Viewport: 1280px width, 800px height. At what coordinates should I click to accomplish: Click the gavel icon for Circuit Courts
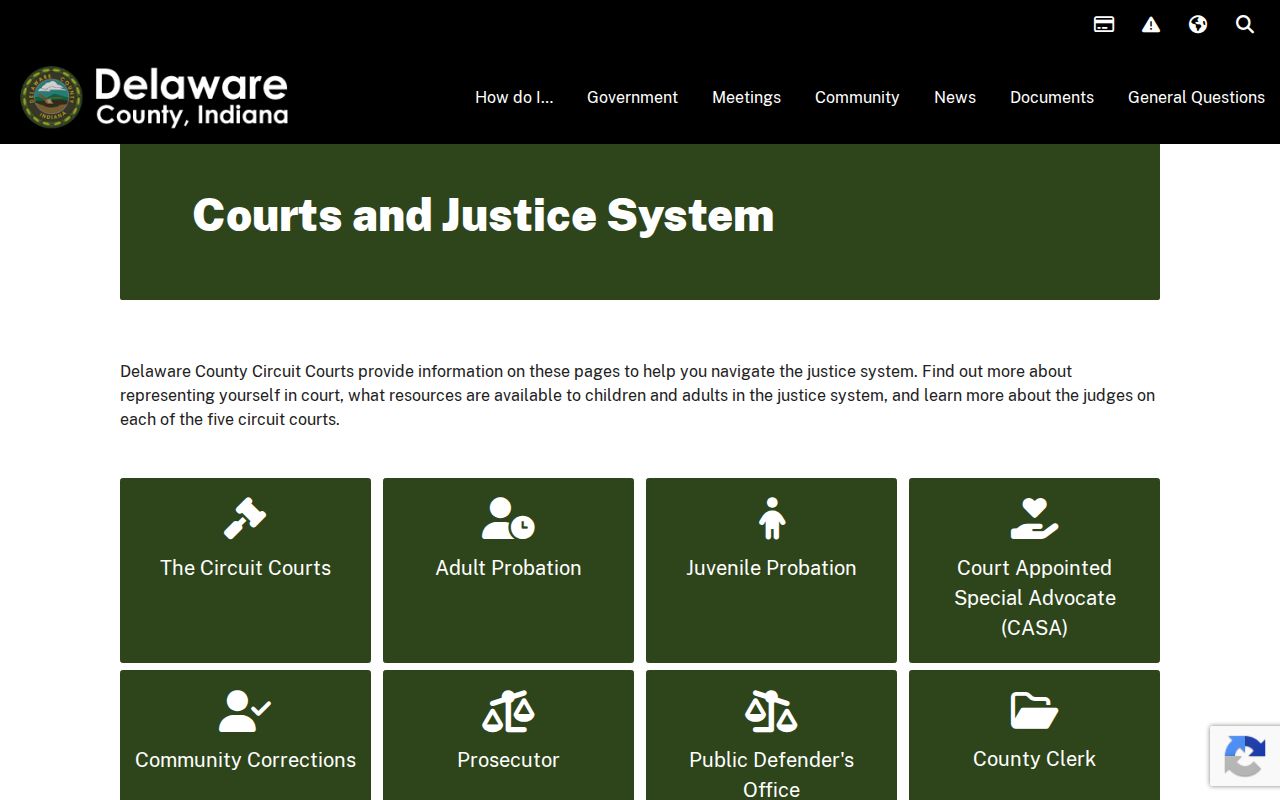click(245, 519)
